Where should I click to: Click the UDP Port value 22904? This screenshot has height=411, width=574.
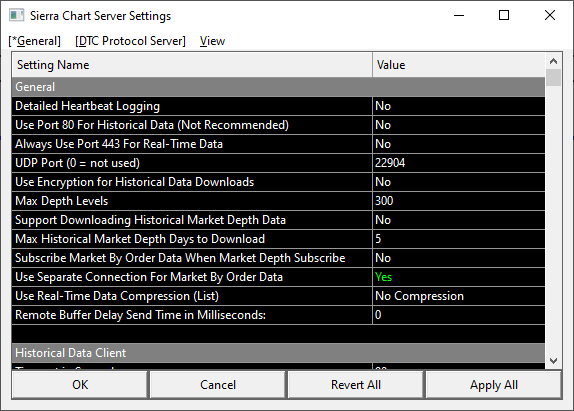click(x=459, y=163)
